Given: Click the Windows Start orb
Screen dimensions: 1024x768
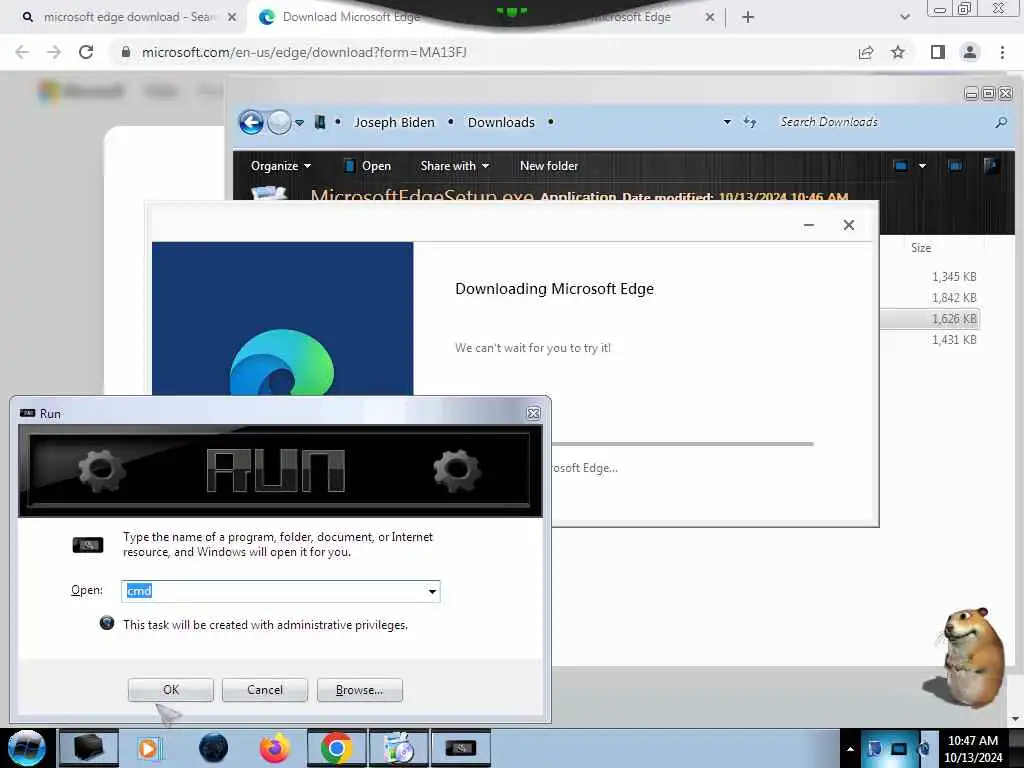Looking at the screenshot, I should click(x=27, y=748).
